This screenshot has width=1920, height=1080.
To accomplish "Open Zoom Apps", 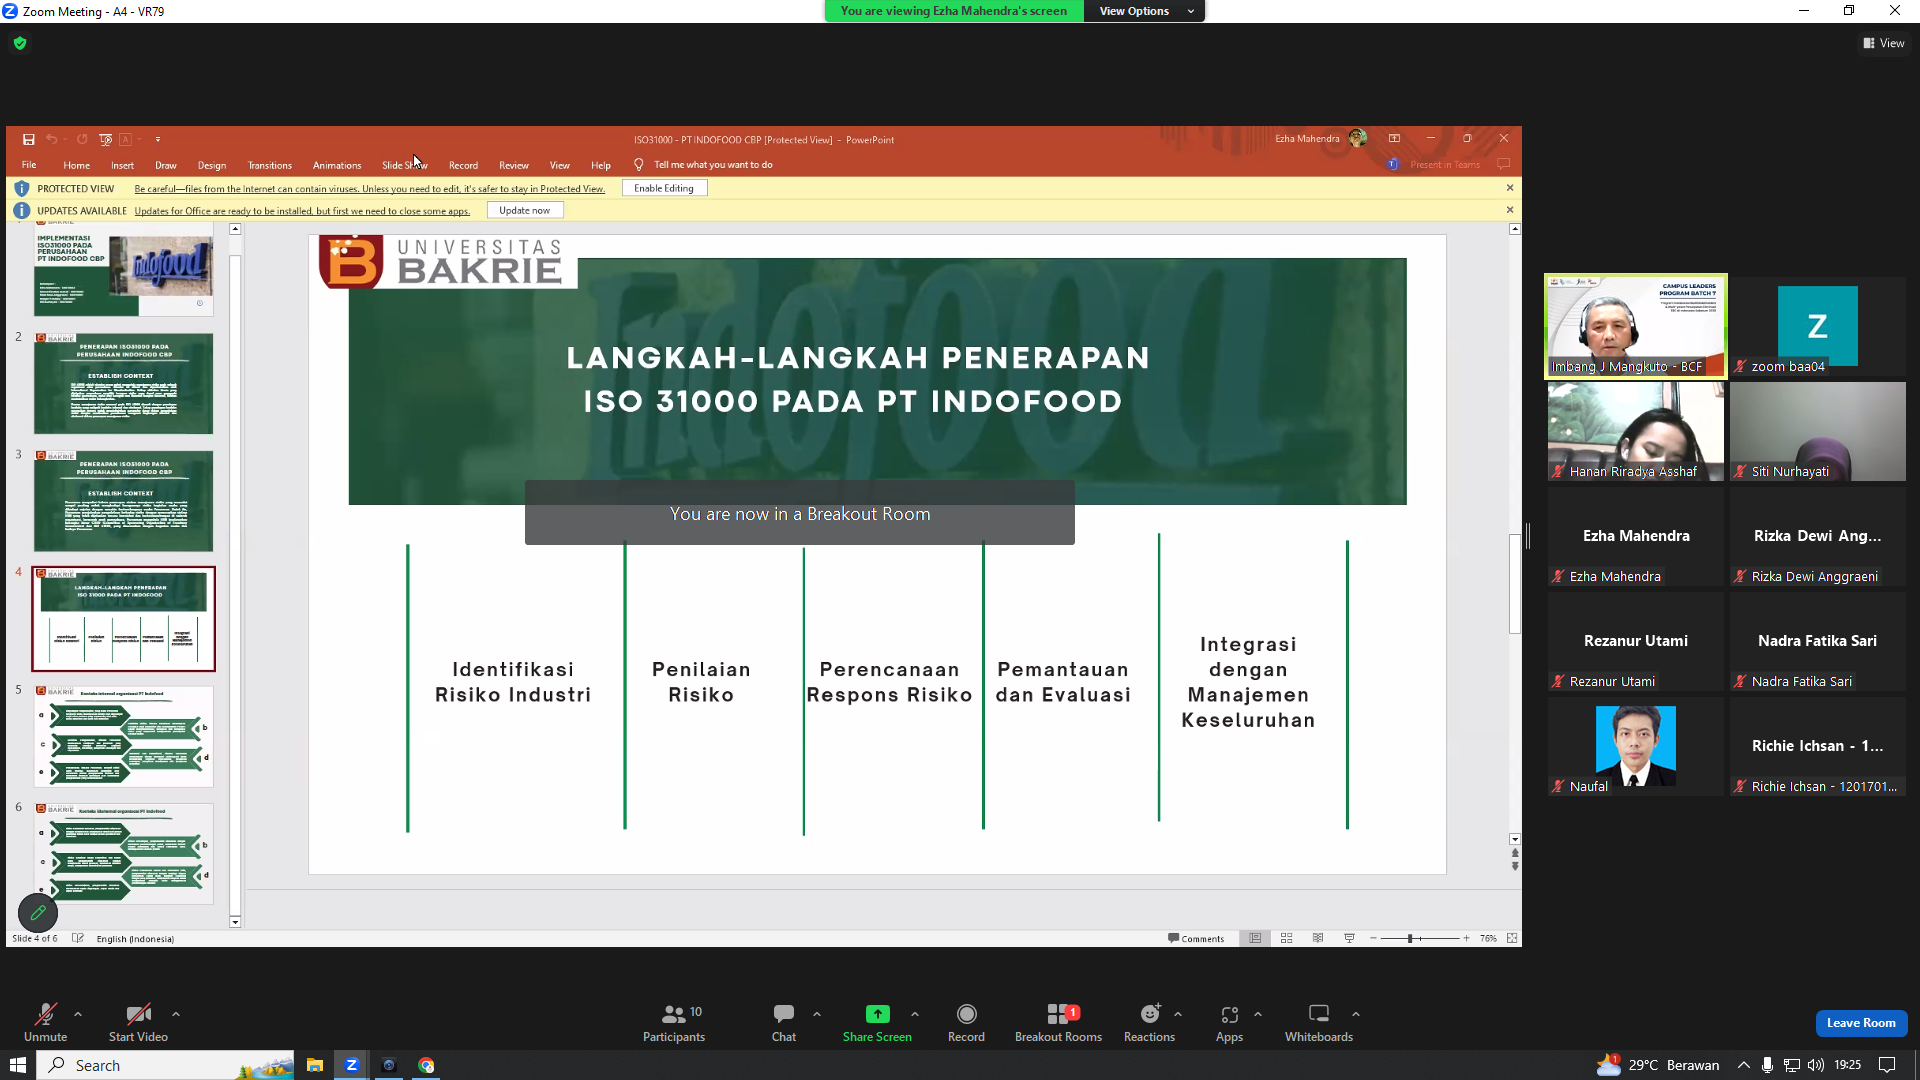I will 1229,1022.
